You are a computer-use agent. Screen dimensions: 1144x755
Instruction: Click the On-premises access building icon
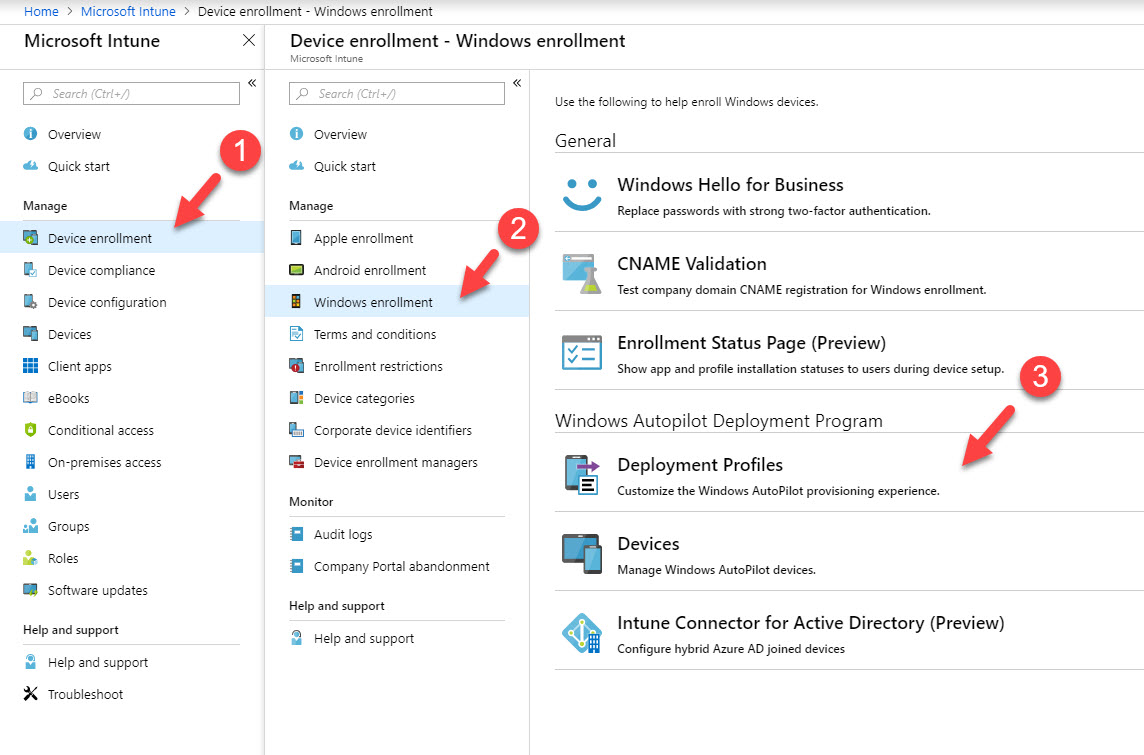31,462
